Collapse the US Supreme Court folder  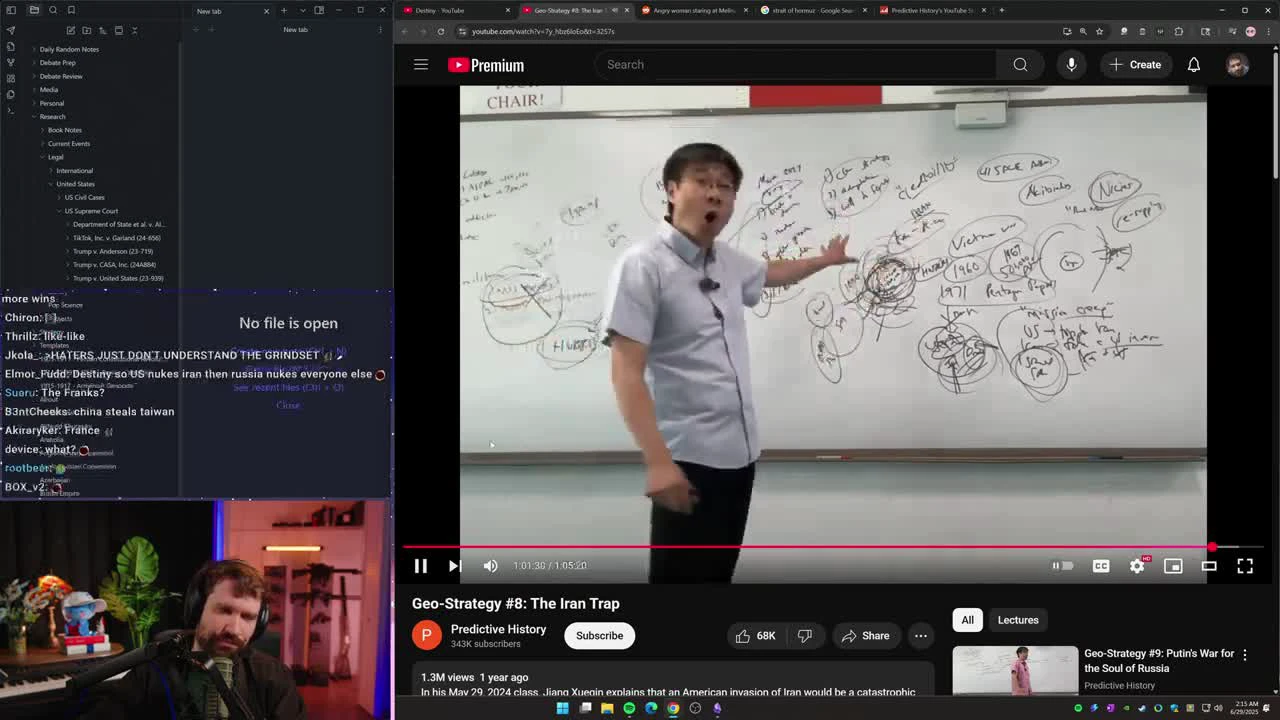coord(91,211)
